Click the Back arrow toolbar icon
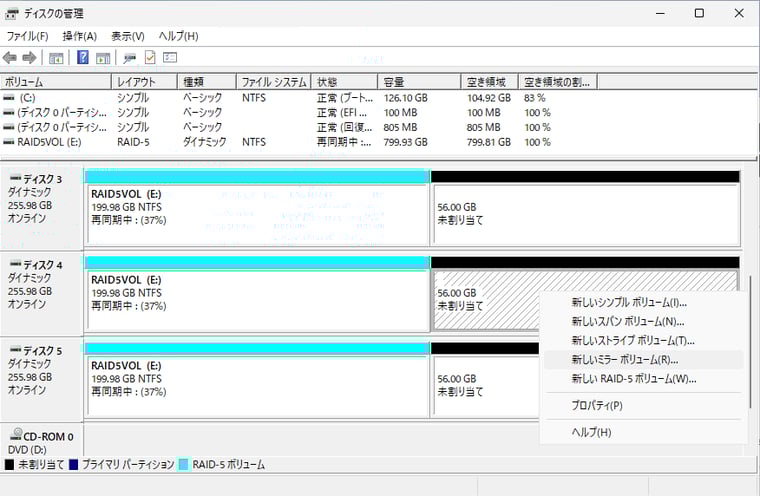The width and height of the screenshot is (760, 496). point(10,58)
